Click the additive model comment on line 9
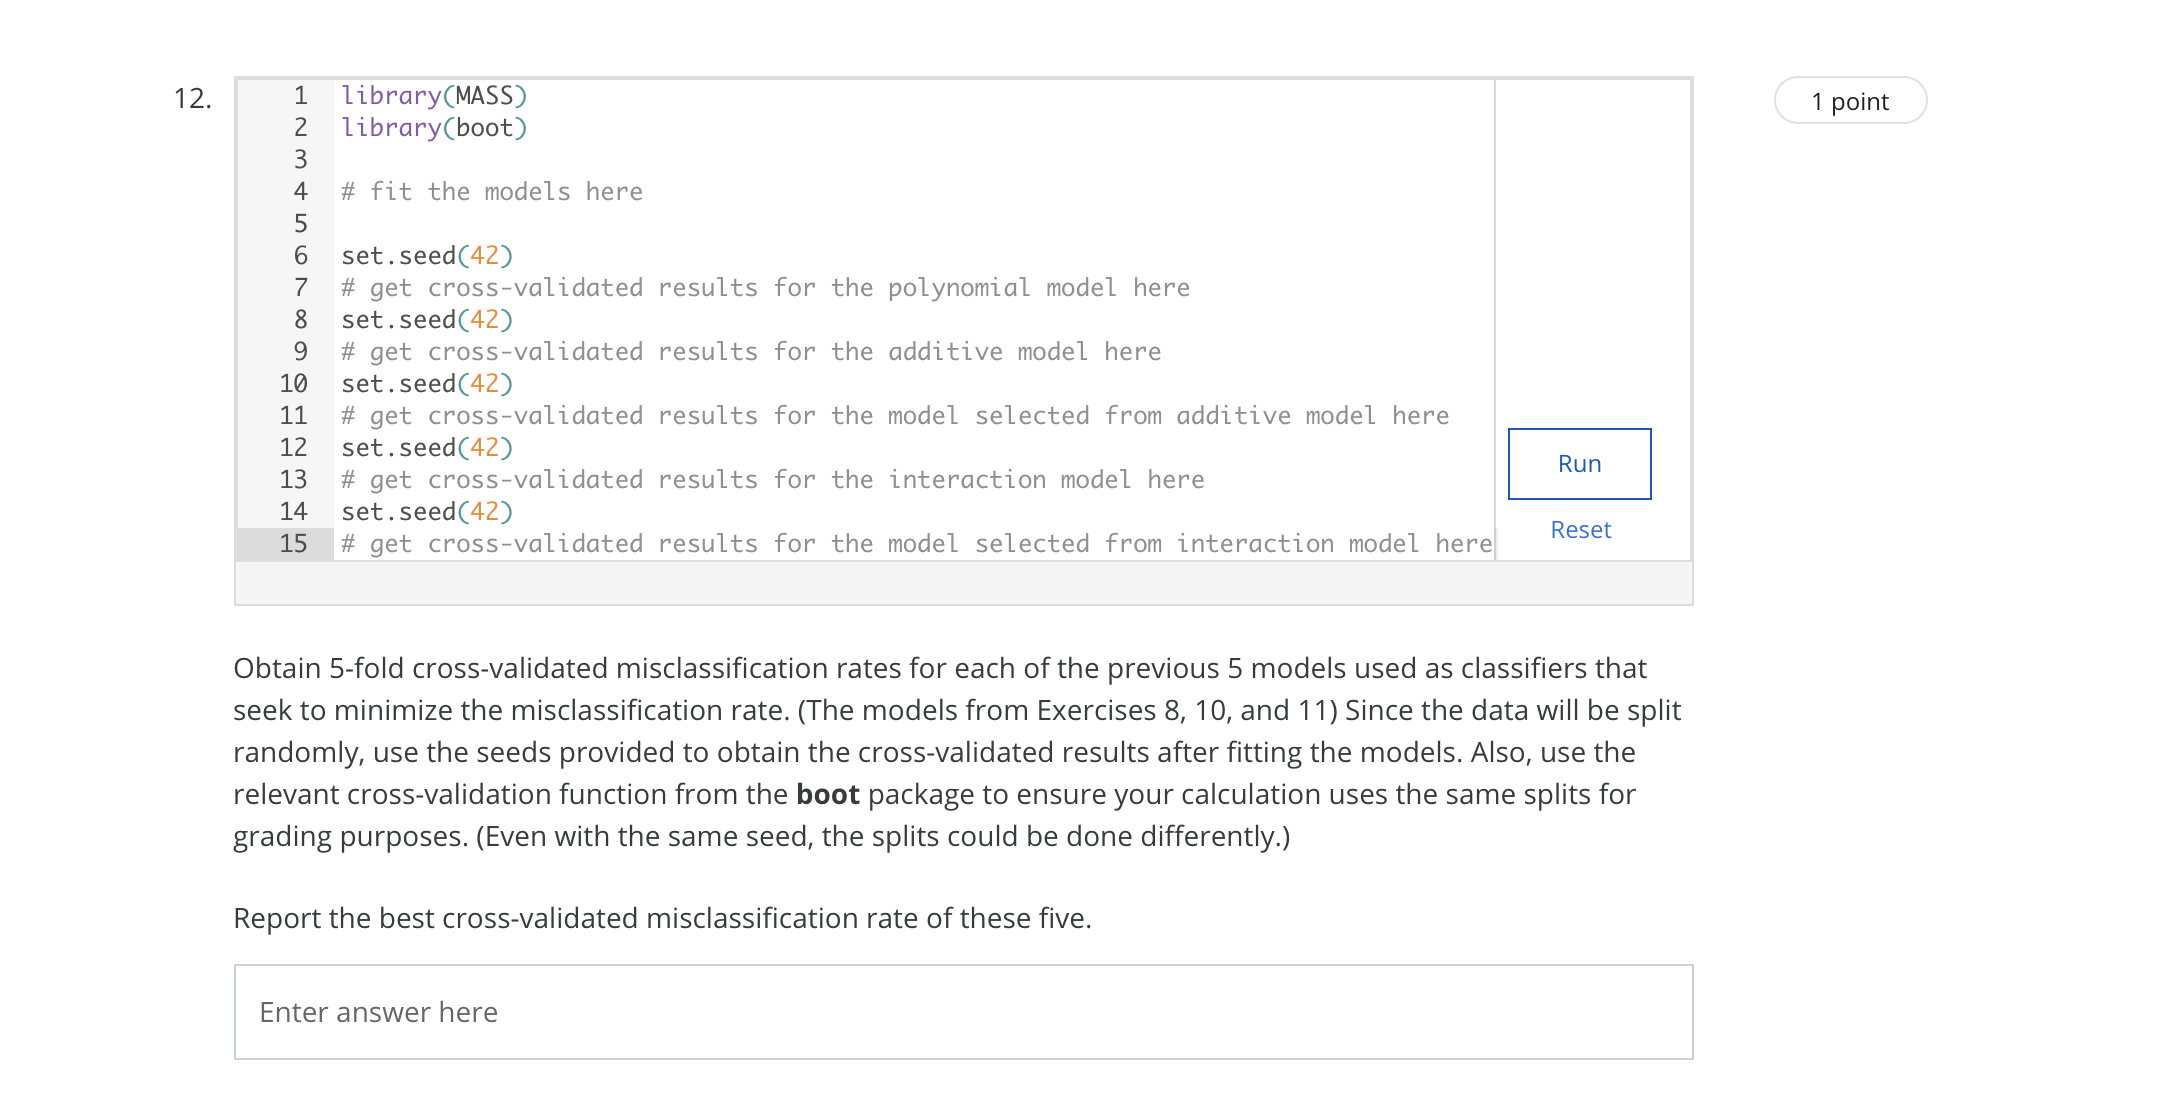 [x=751, y=352]
